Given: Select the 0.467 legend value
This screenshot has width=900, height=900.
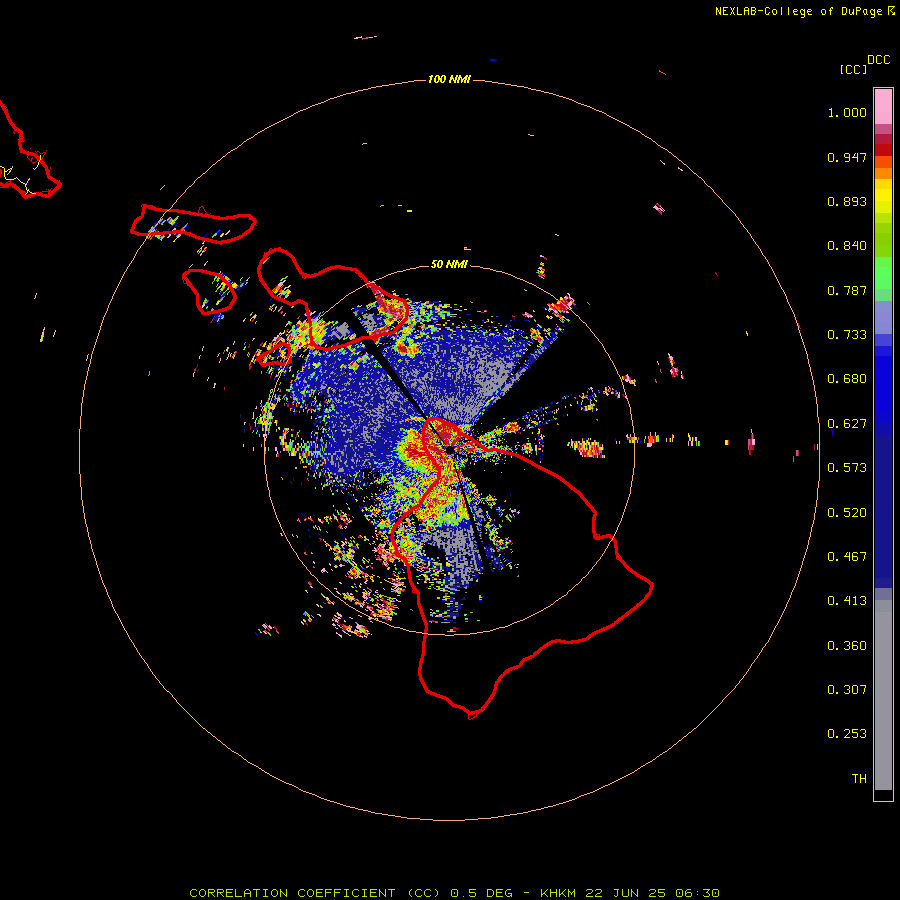Looking at the screenshot, I should pos(847,557).
